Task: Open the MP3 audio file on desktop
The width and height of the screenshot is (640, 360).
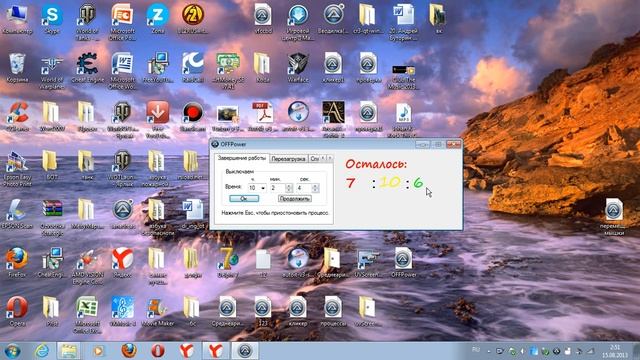Action: click(x=403, y=120)
